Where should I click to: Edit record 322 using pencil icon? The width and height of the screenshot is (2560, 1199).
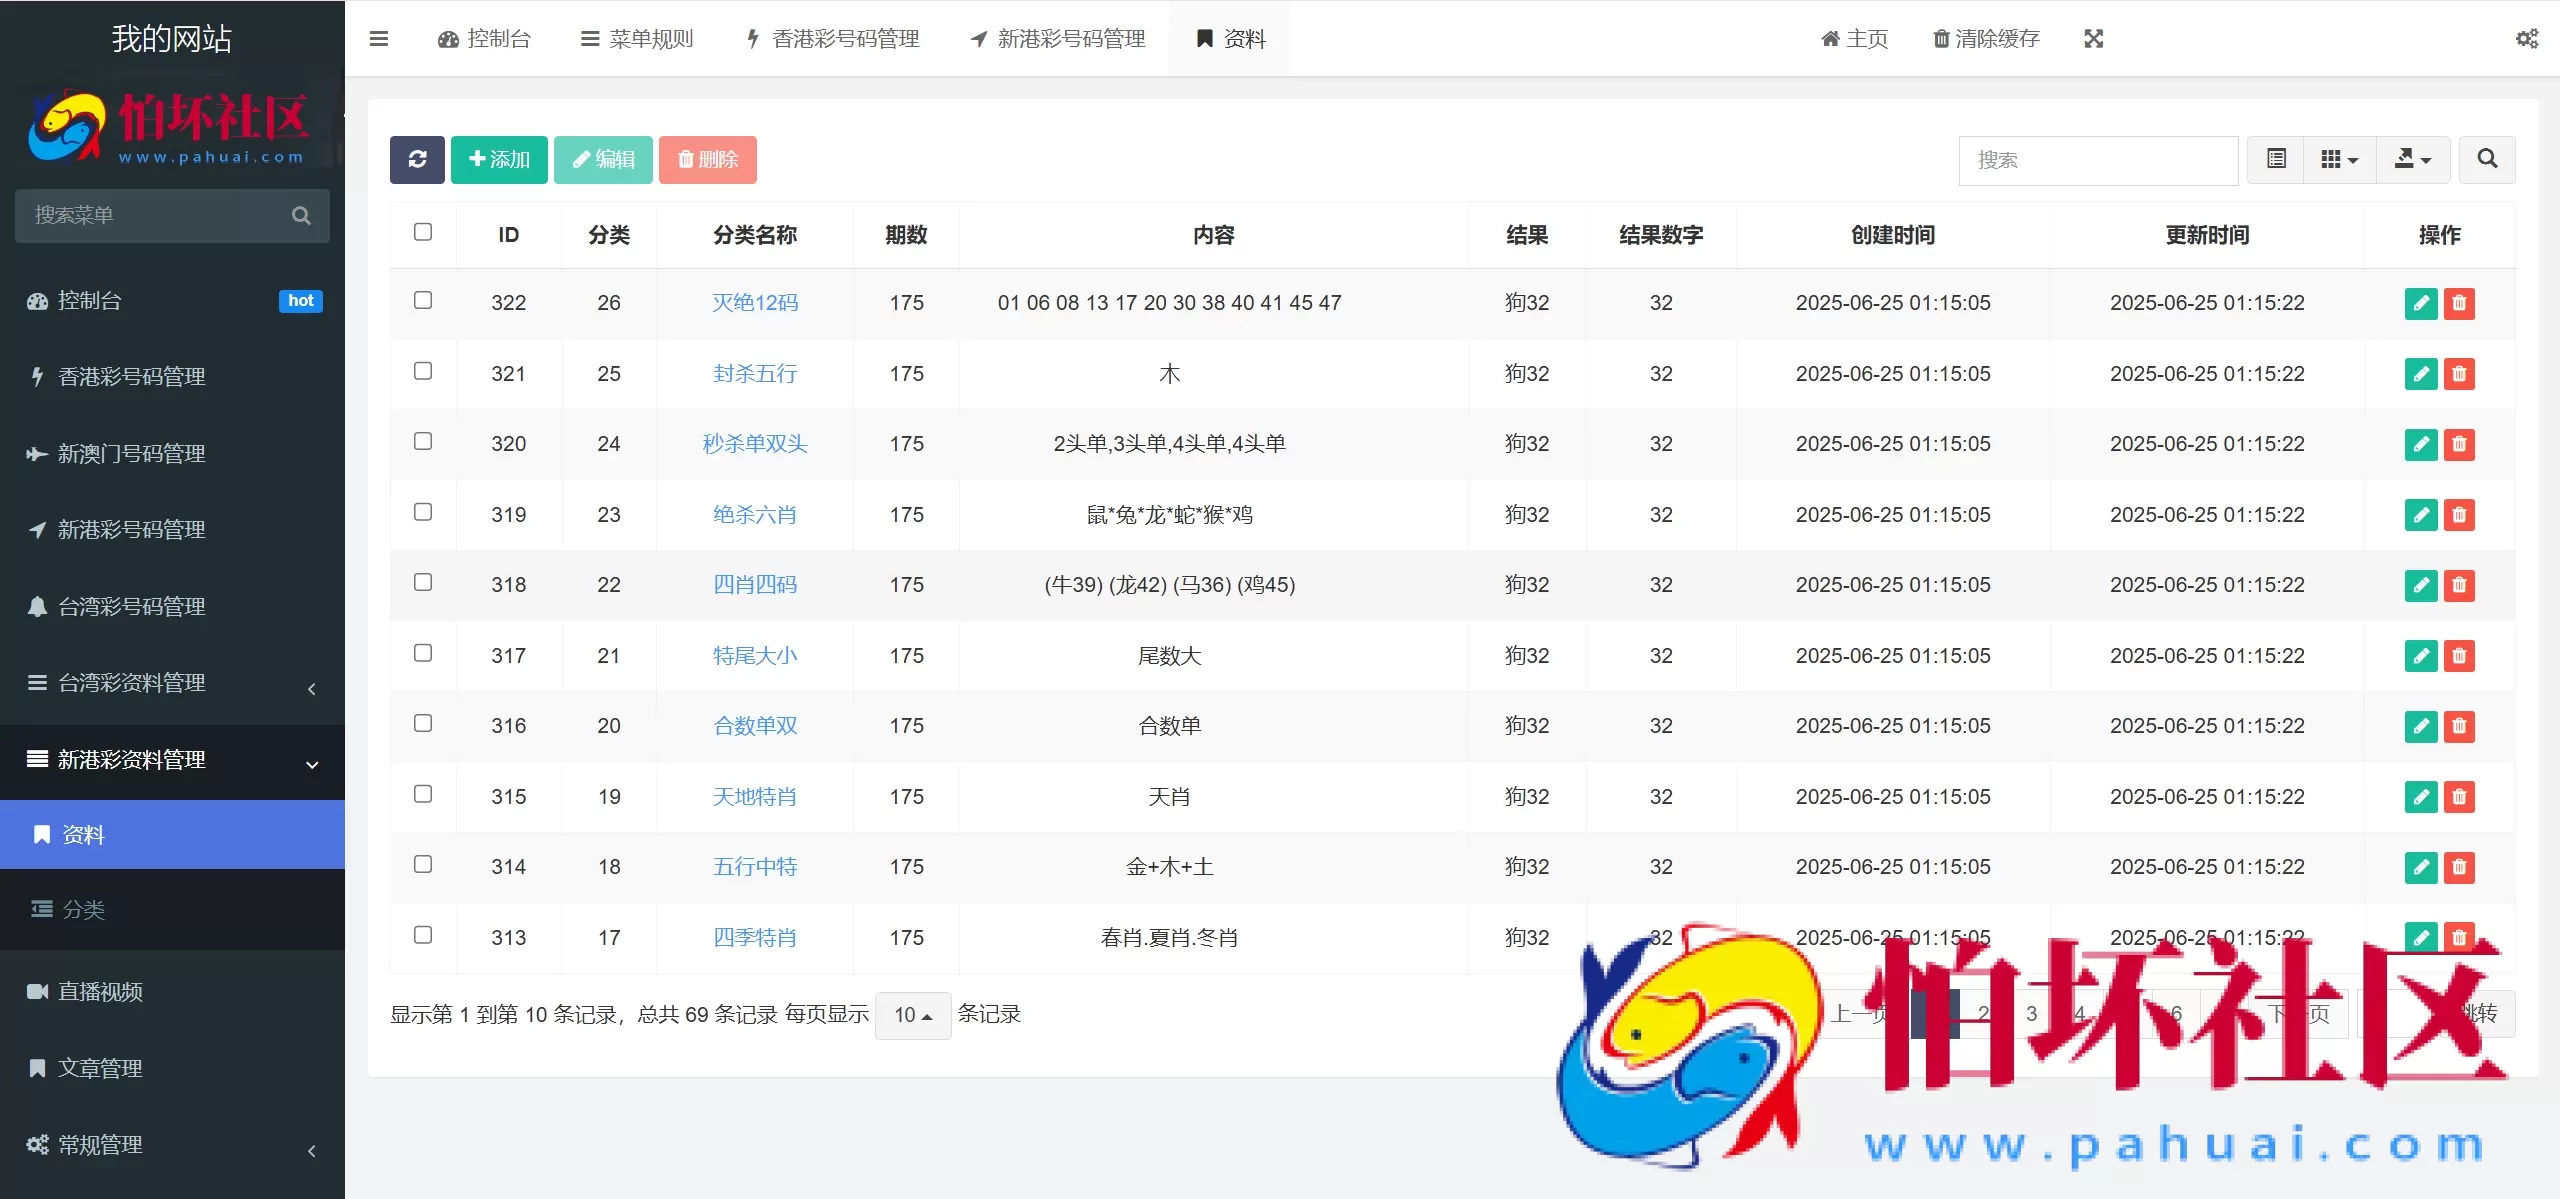click(x=2421, y=303)
